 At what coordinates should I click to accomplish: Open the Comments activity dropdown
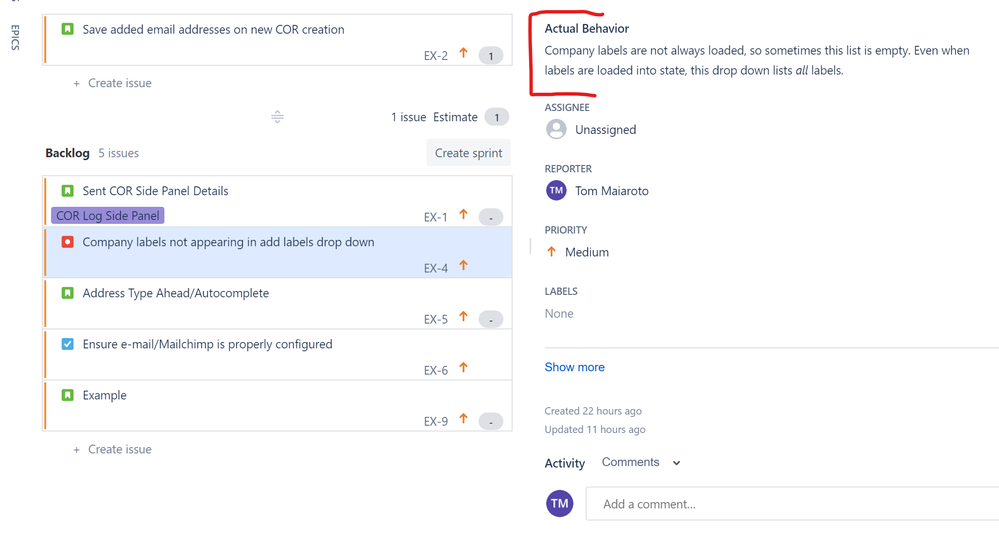coord(641,462)
